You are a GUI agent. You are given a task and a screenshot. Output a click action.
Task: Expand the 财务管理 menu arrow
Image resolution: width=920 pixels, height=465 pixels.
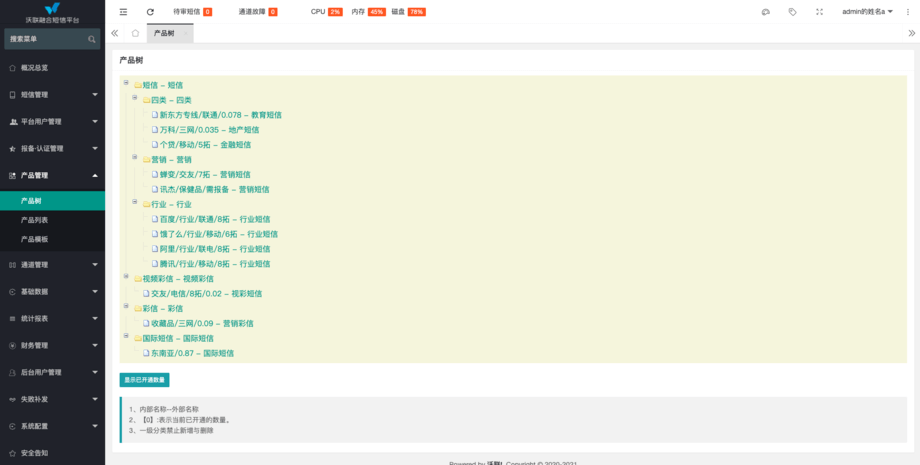coord(95,345)
